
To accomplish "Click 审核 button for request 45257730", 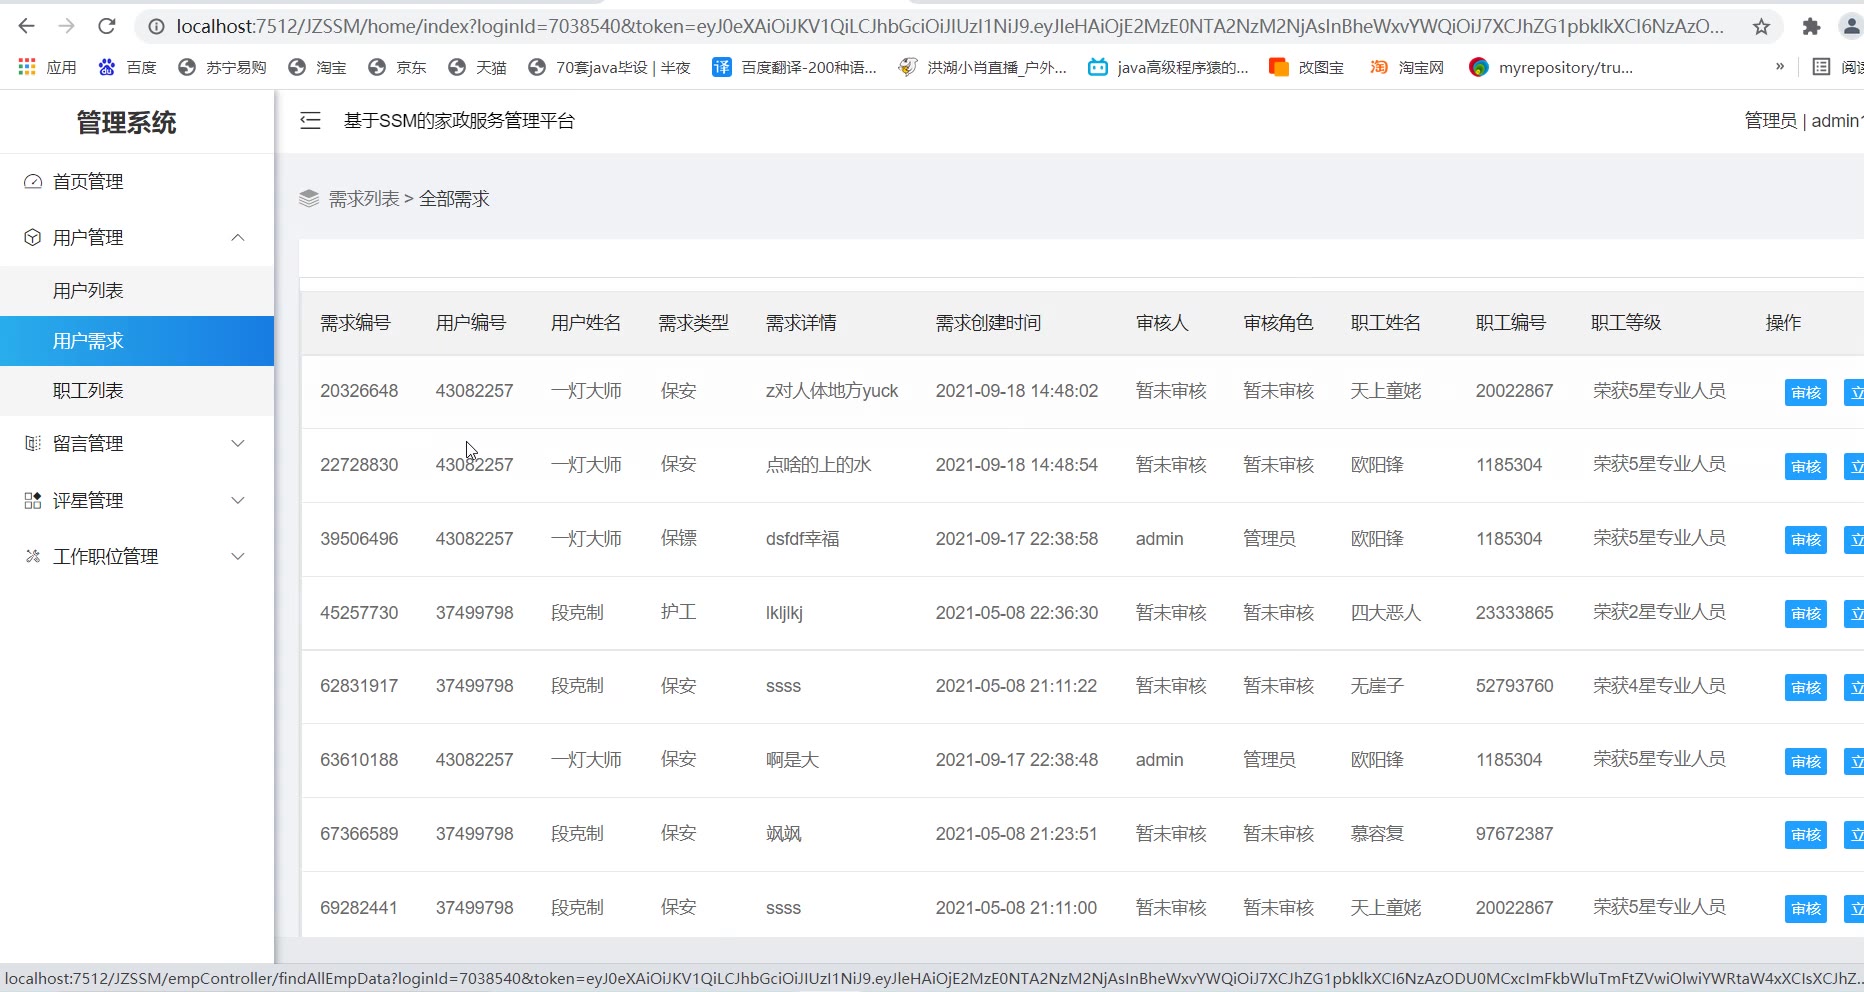I will 1805,614.
